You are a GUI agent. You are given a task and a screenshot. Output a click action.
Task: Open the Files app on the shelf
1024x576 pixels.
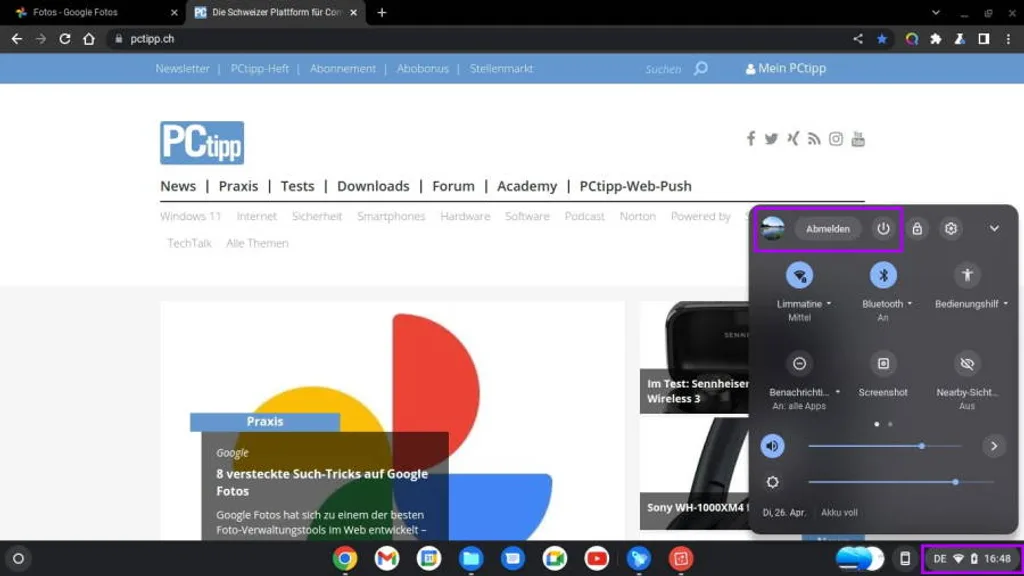coord(471,558)
